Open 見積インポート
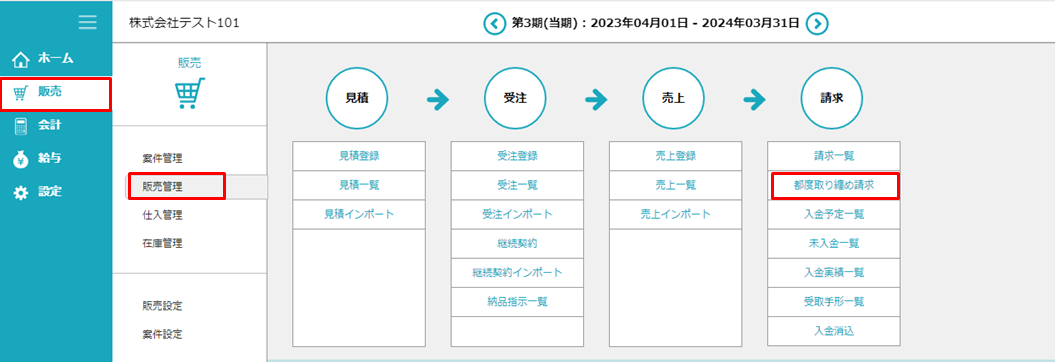 point(359,215)
